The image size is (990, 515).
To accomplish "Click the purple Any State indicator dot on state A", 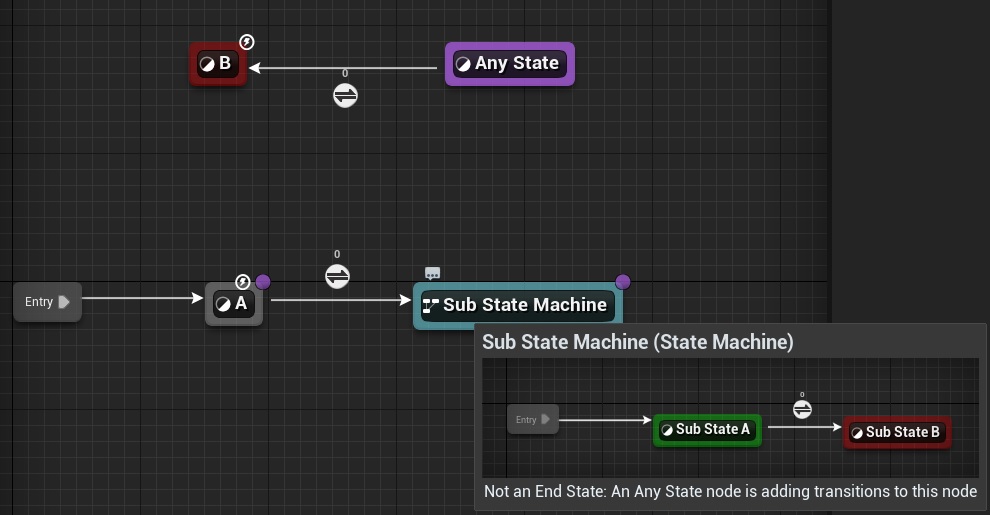I will [263, 282].
